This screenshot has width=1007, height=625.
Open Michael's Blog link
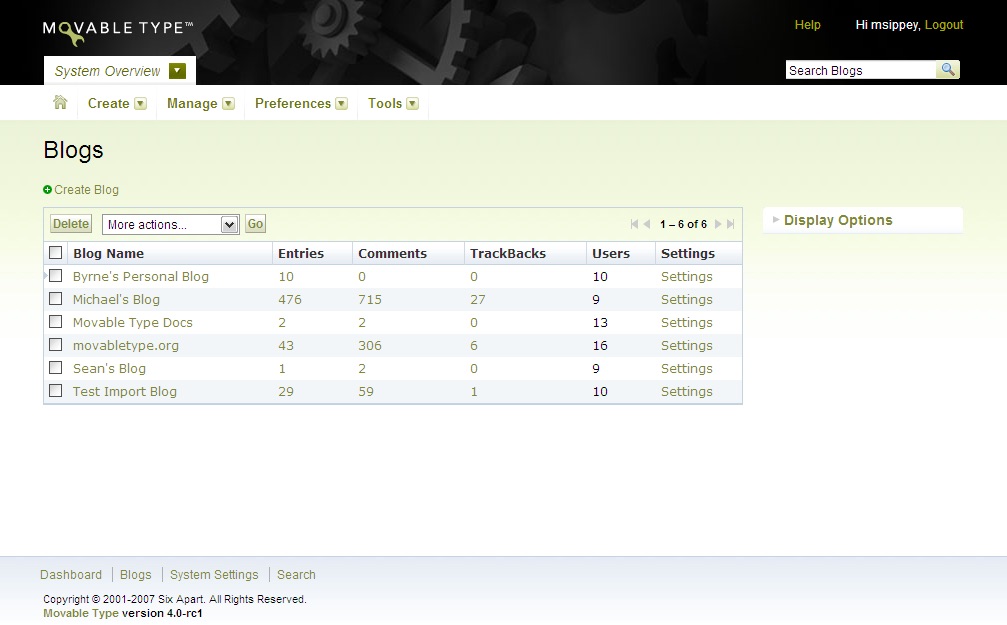116,299
